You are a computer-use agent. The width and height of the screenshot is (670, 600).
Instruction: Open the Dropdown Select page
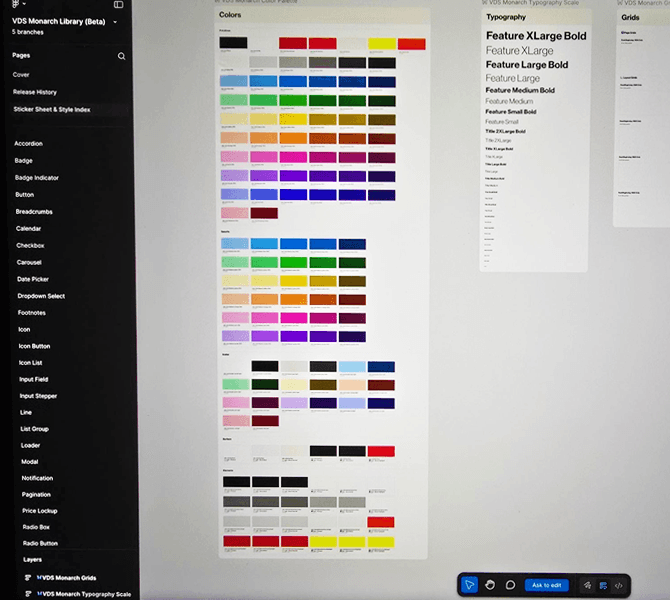click(41, 296)
